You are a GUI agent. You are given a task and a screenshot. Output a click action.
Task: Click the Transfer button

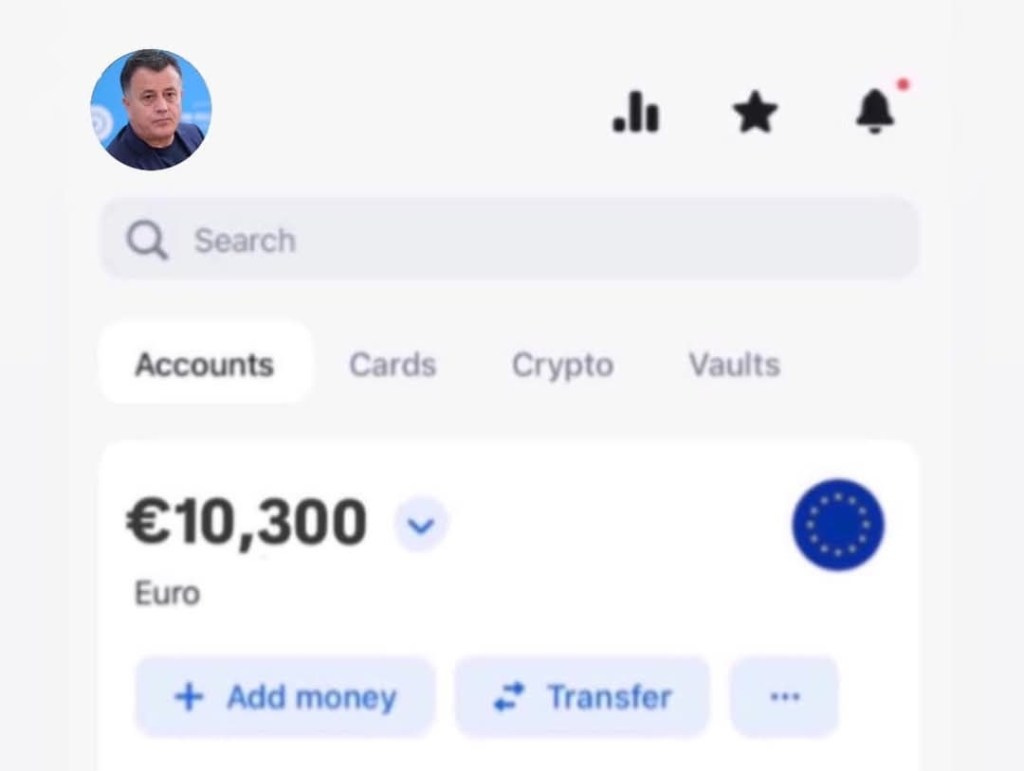[x=583, y=697]
